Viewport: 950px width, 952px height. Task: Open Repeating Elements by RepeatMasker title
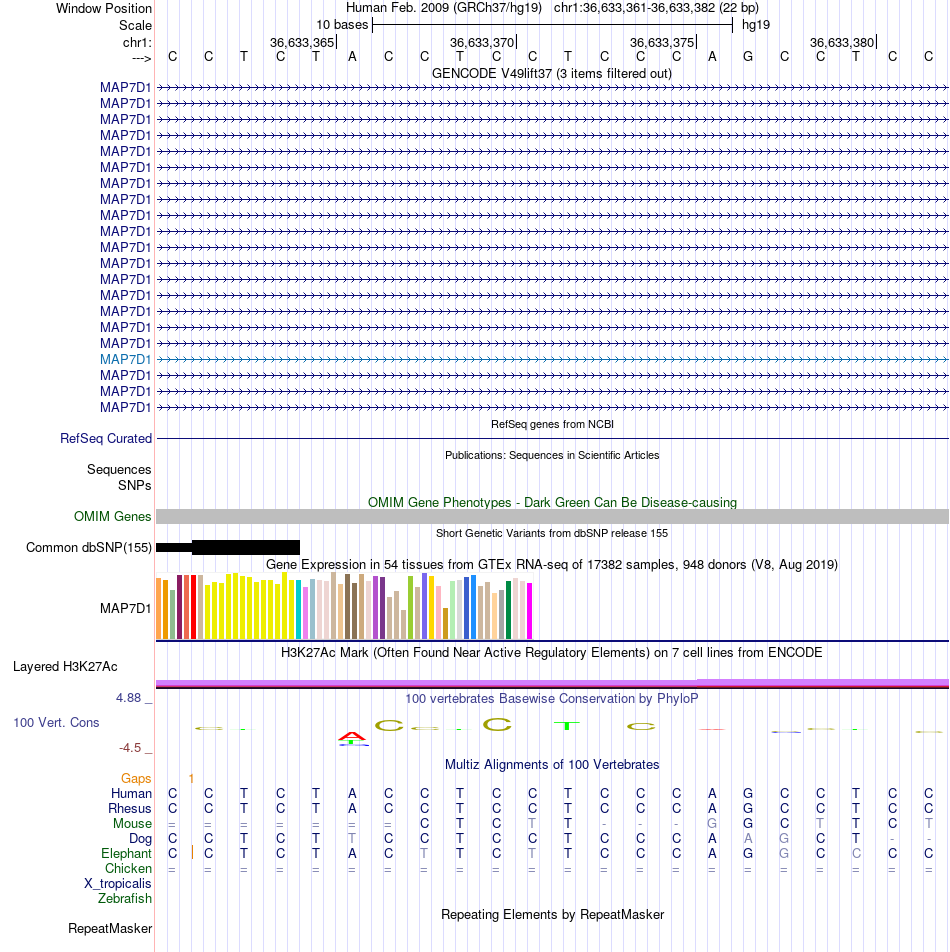pos(552,914)
